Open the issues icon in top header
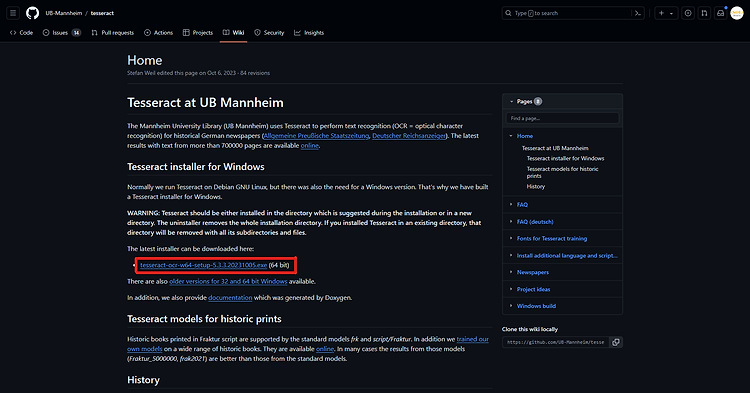 [x=688, y=13]
